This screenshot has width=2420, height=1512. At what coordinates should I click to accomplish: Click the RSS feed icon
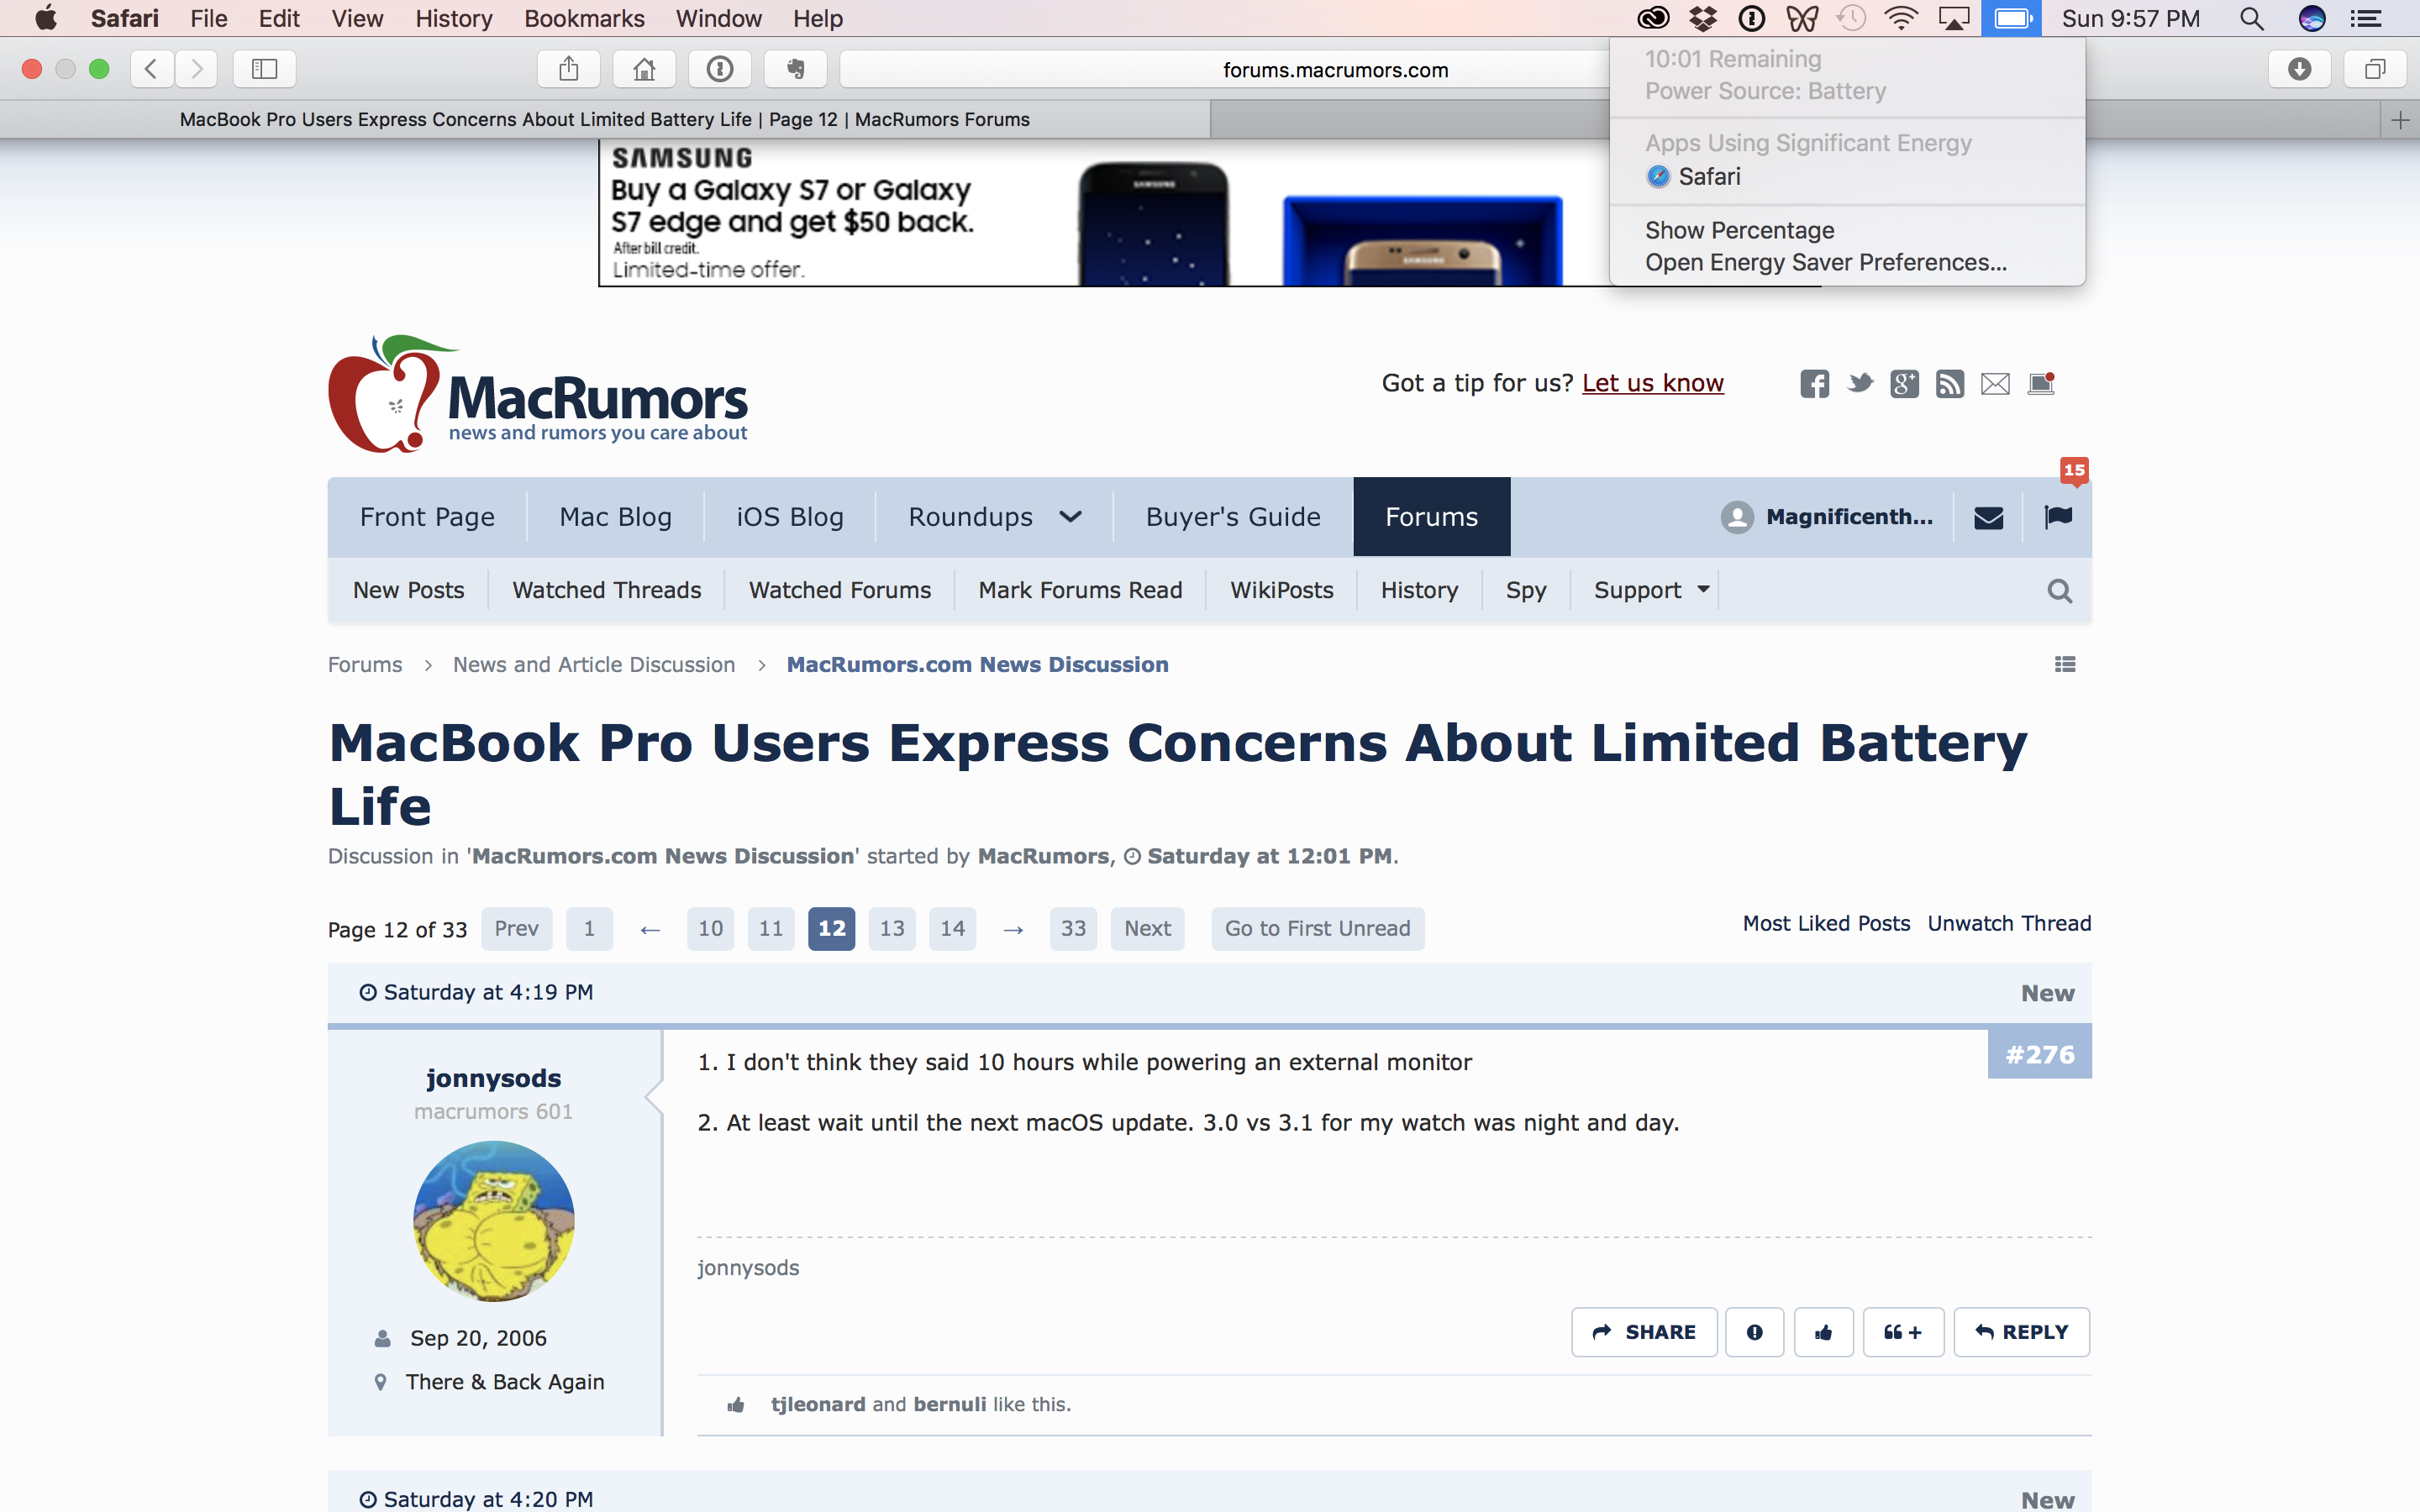(1949, 384)
